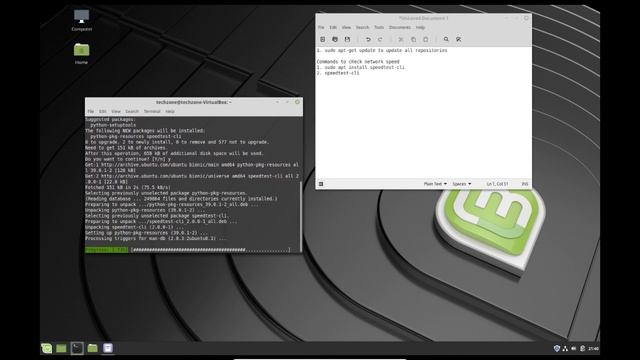Viewport: 640px width, 360px height.
Task: Click the '2. speedtest-cli' line in editor
Action: (x=338, y=73)
